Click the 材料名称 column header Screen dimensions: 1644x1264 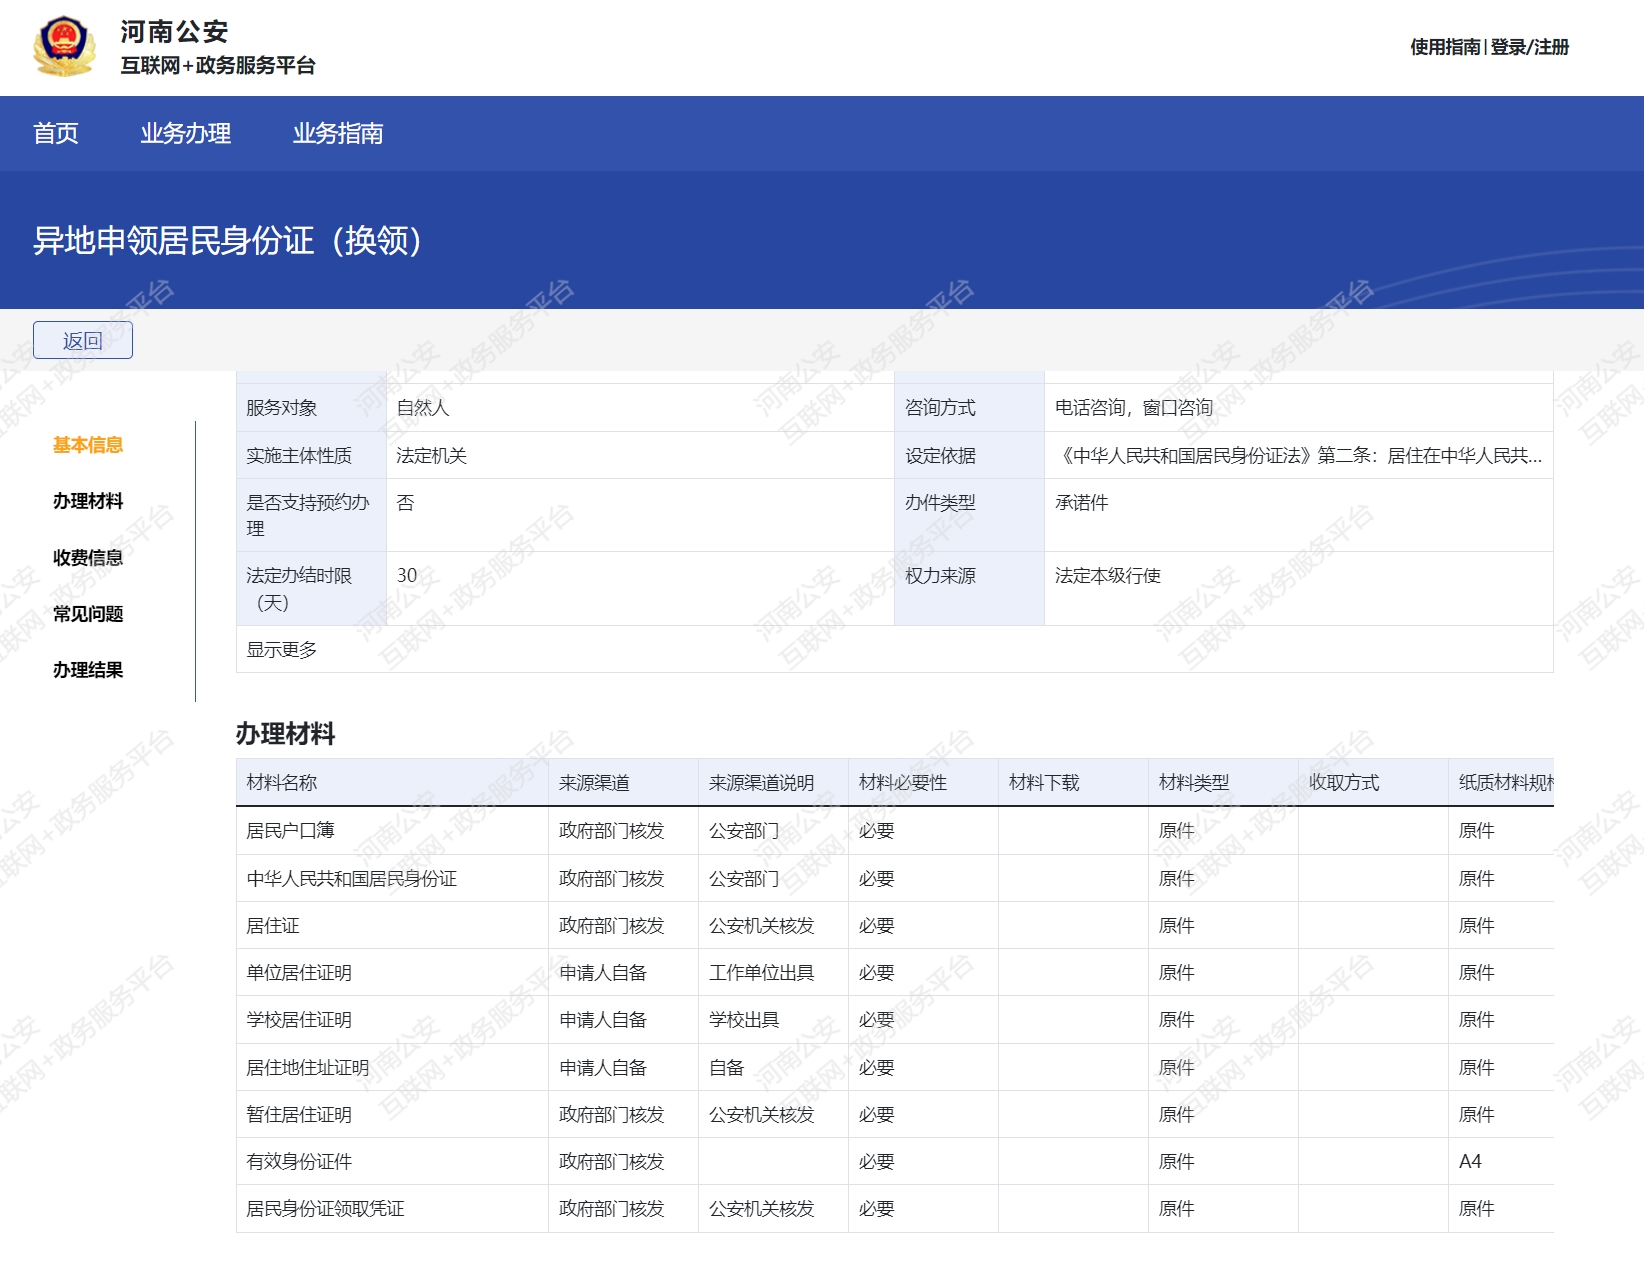click(282, 783)
